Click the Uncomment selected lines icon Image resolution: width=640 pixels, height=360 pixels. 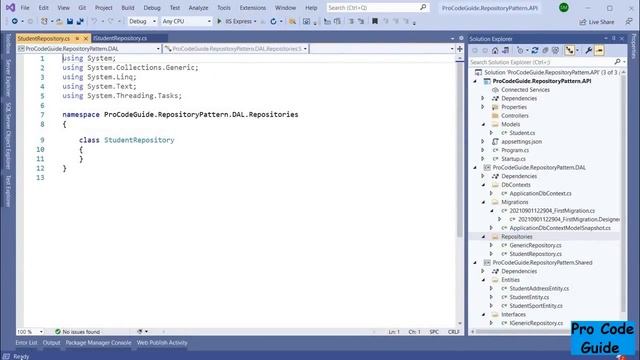tap(361, 21)
